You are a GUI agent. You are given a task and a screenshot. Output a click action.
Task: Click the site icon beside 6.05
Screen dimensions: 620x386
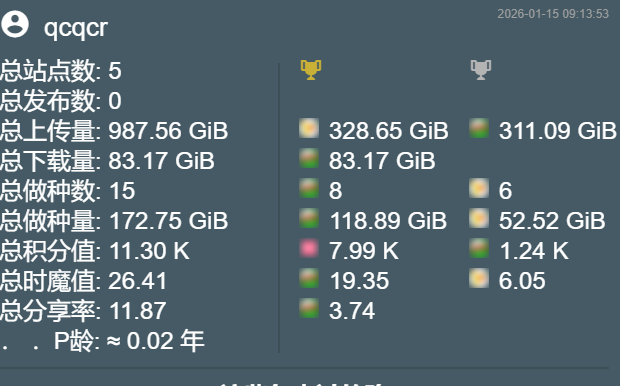(479, 278)
